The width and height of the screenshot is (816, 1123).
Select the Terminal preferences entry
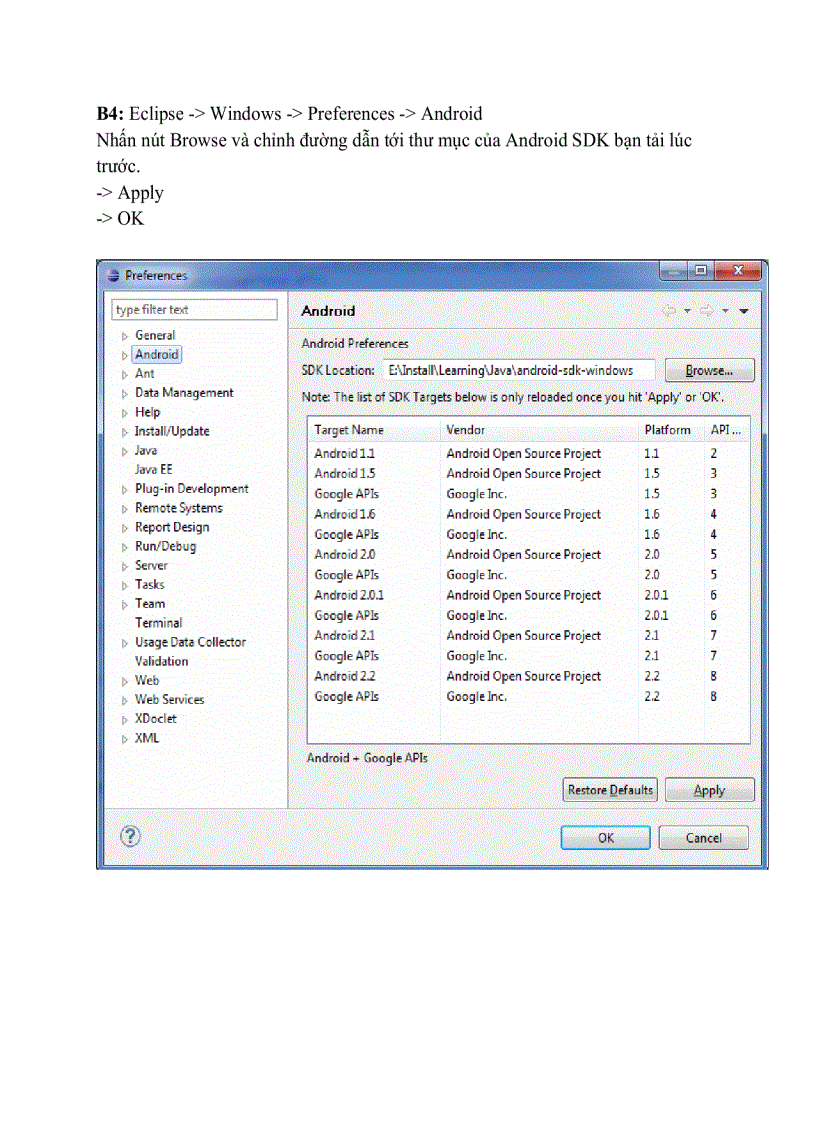(x=158, y=622)
